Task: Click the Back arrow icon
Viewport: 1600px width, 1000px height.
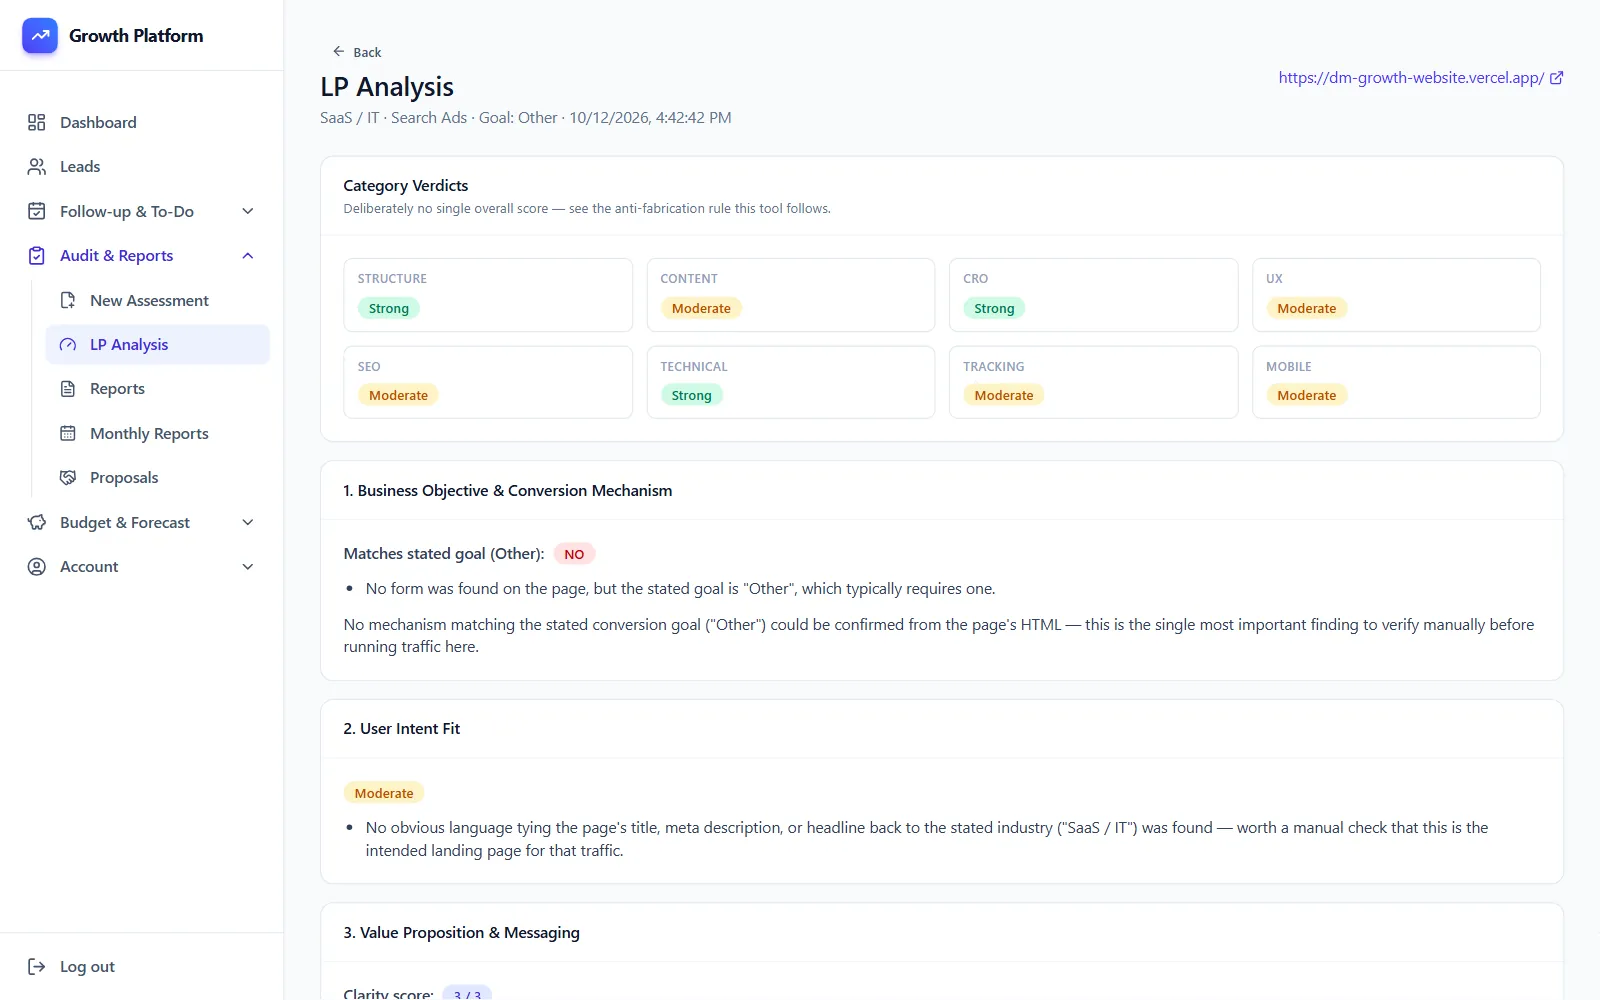Action: [x=339, y=51]
